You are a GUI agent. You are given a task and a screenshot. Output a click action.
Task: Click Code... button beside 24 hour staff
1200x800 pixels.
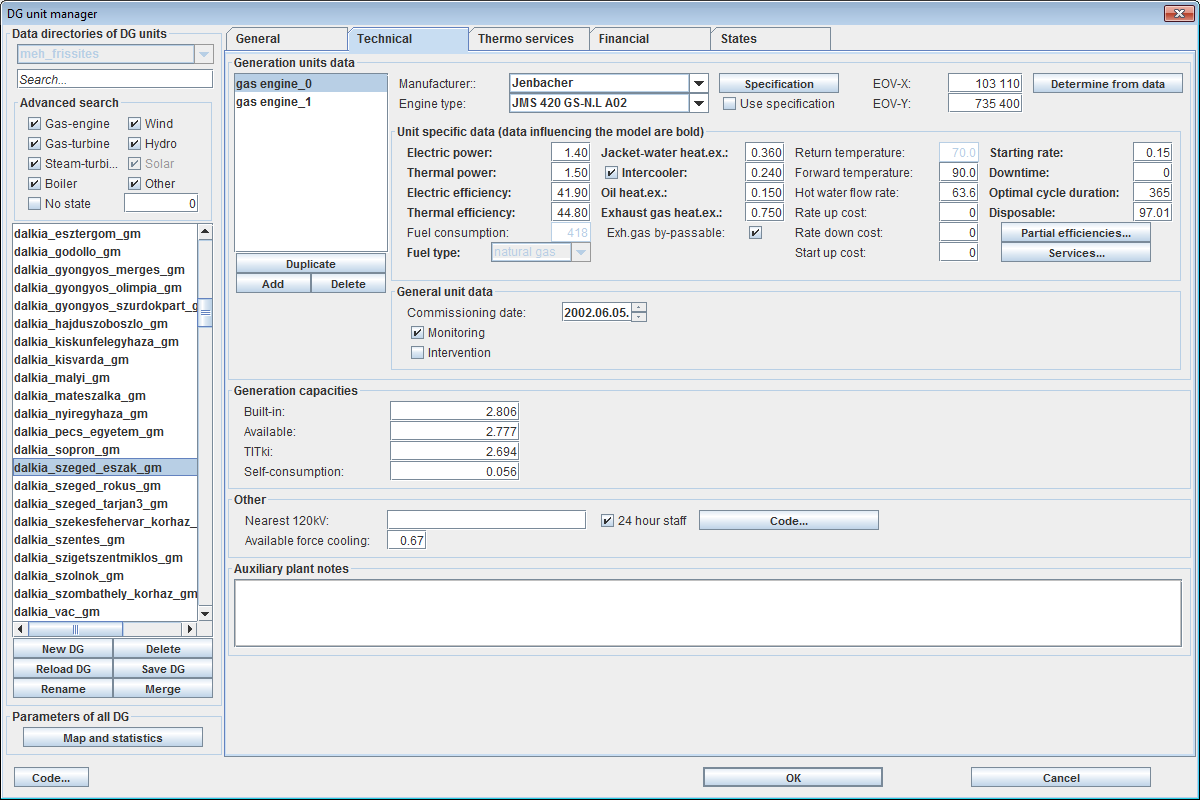[x=789, y=521]
